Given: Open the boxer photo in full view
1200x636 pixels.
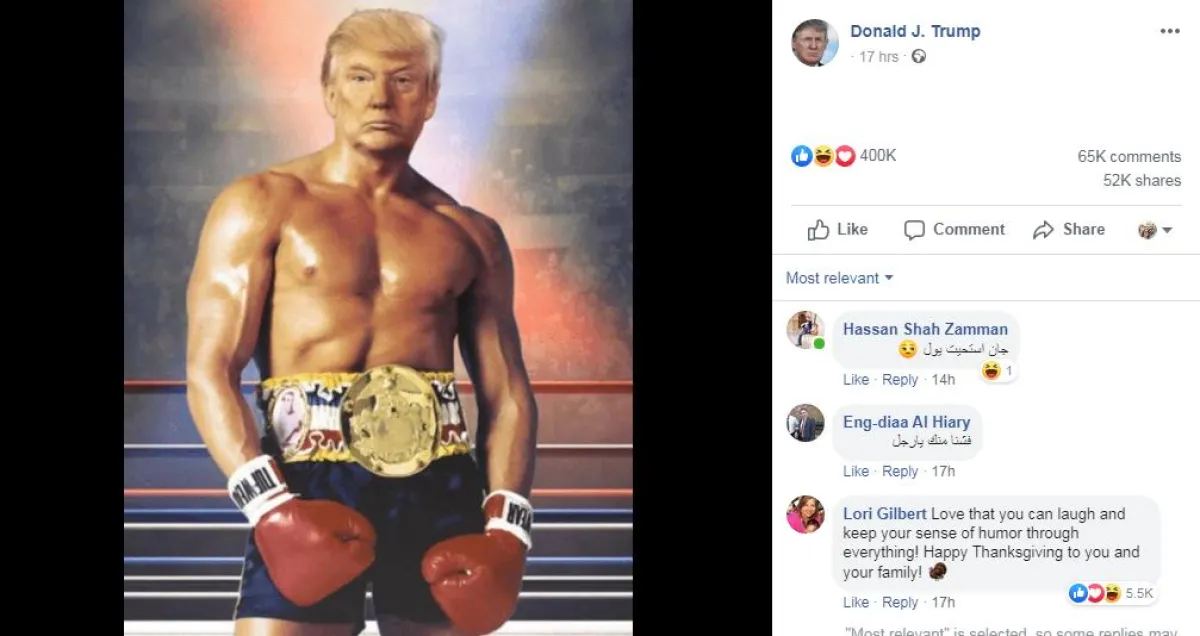Looking at the screenshot, I should [x=378, y=318].
